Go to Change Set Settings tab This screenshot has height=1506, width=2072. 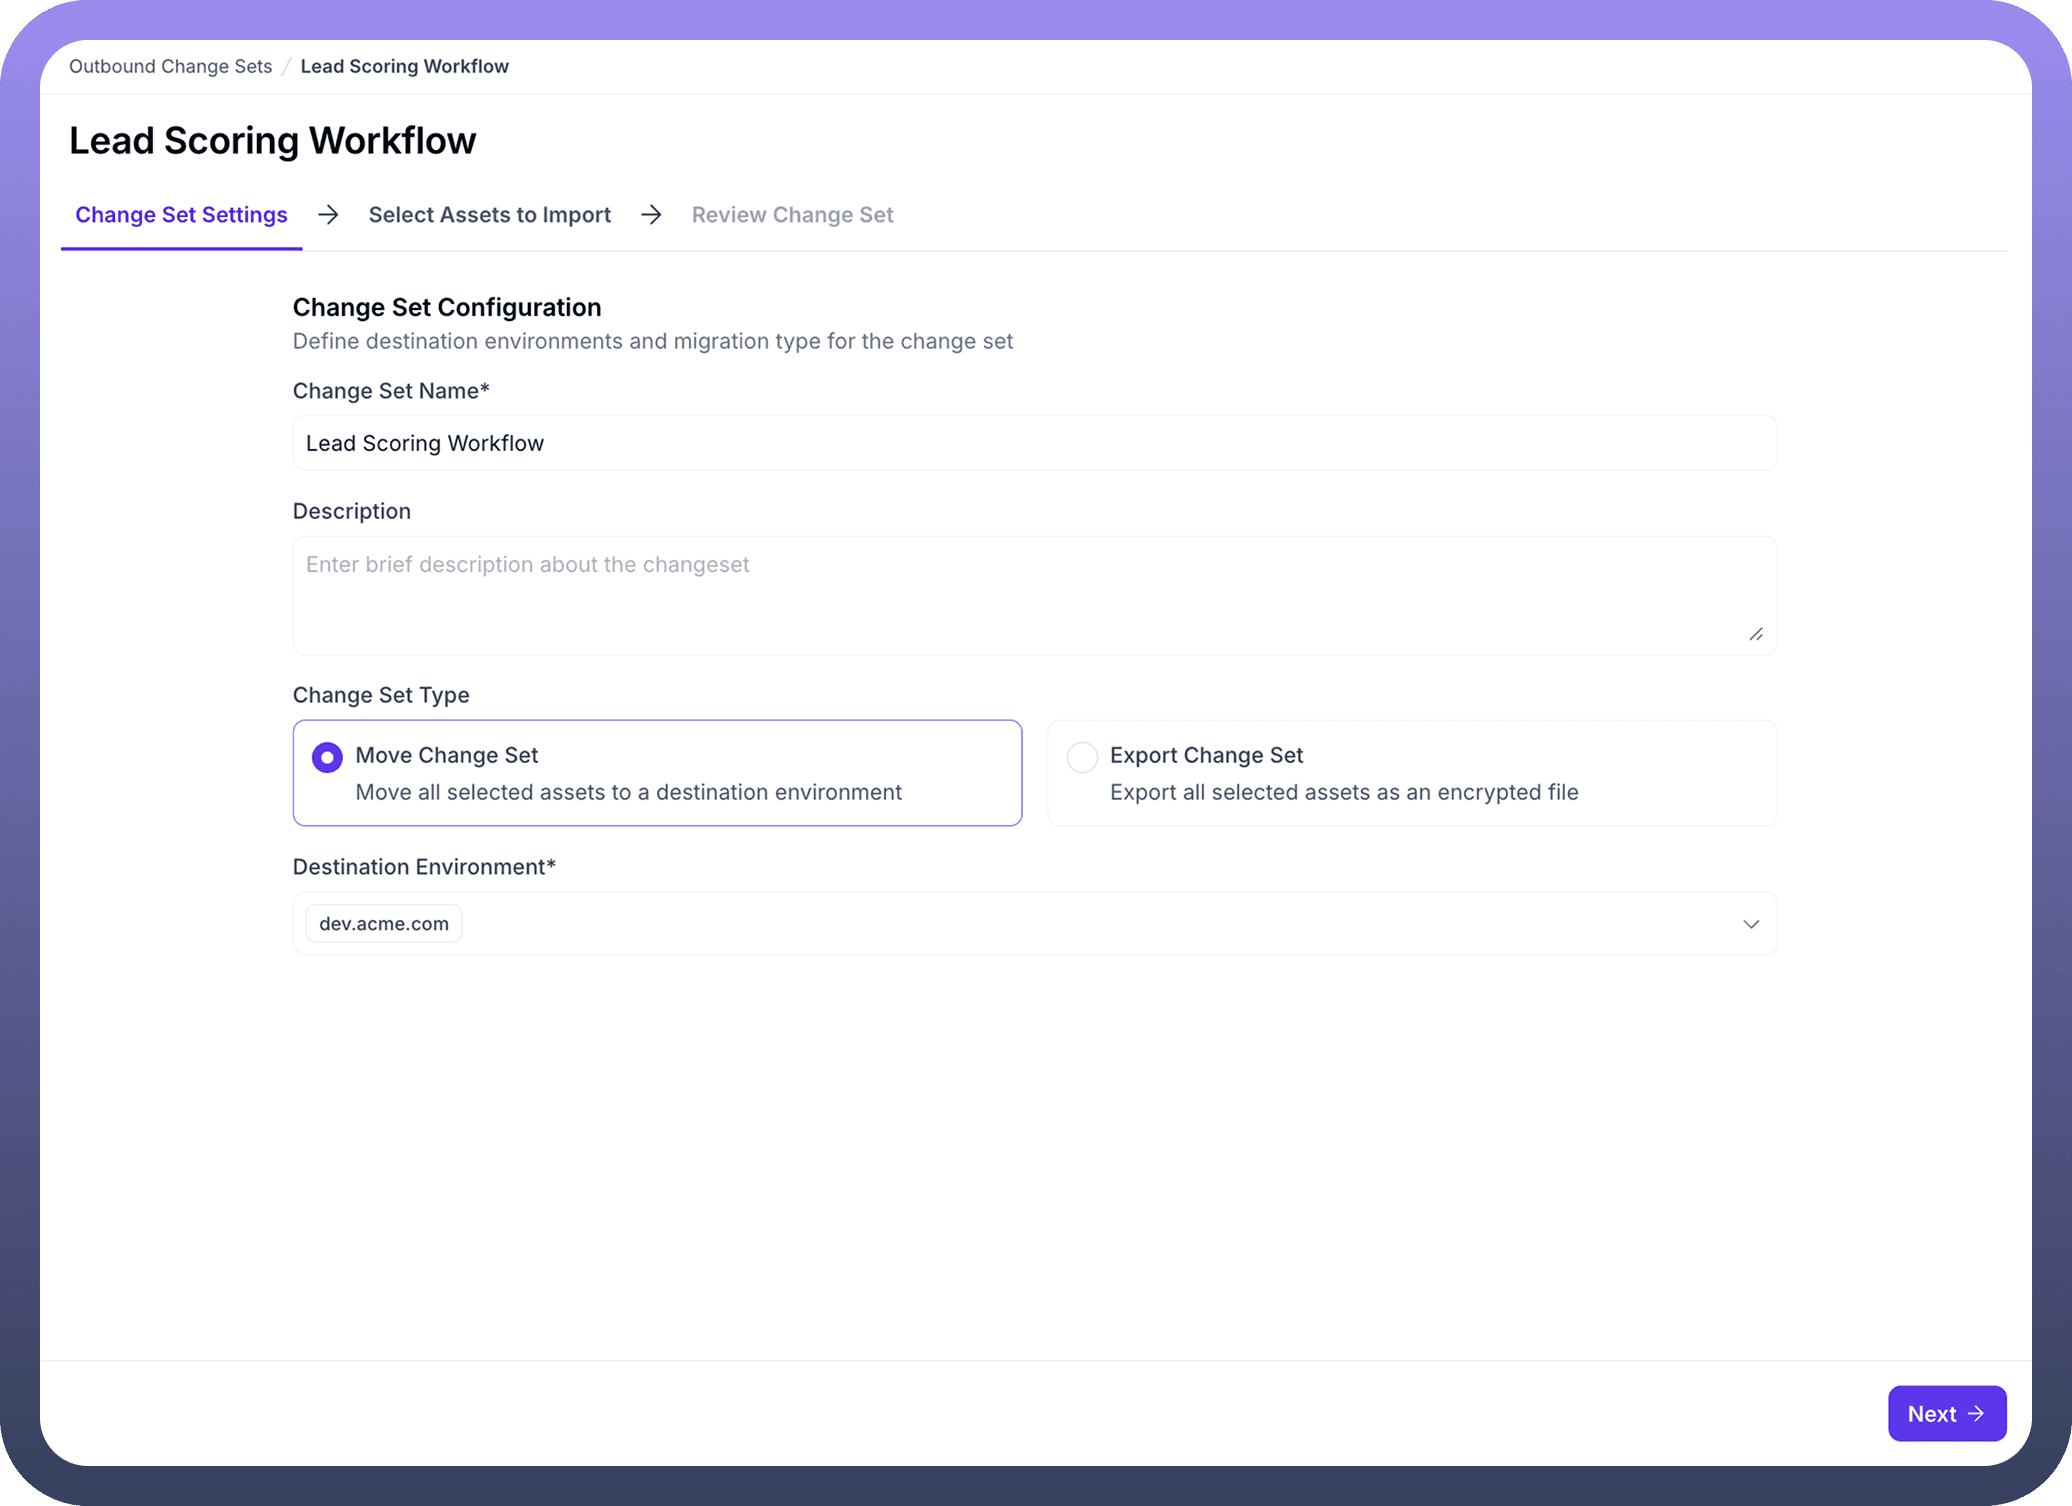(181, 215)
